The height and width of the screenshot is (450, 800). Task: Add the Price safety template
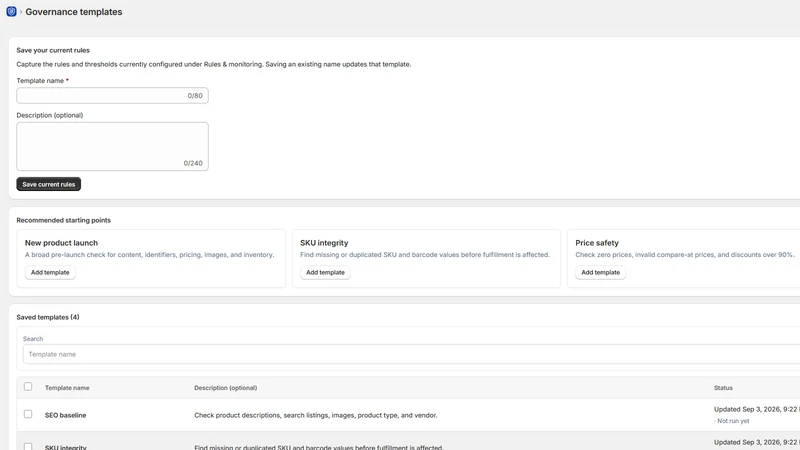pyautogui.click(x=601, y=272)
